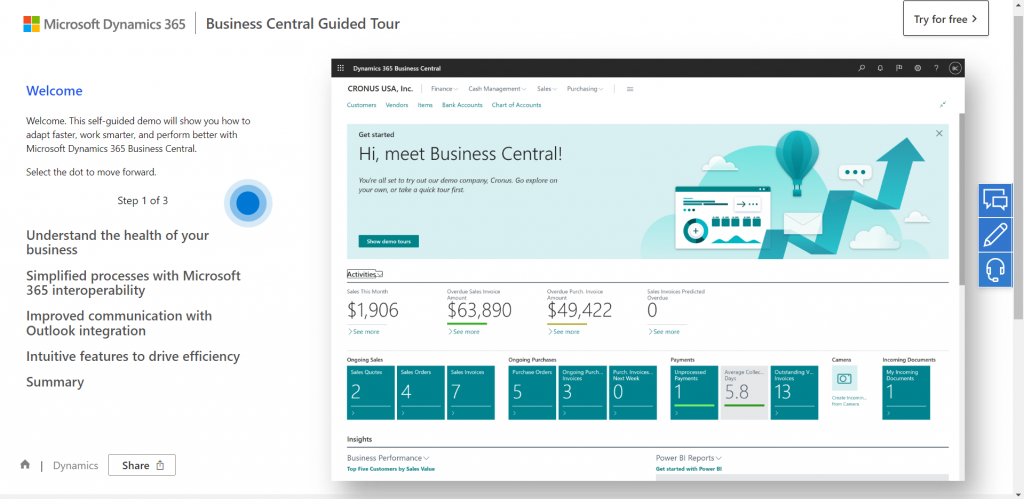
Task: Open the Activities dropdown
Action: pos(364,274)
